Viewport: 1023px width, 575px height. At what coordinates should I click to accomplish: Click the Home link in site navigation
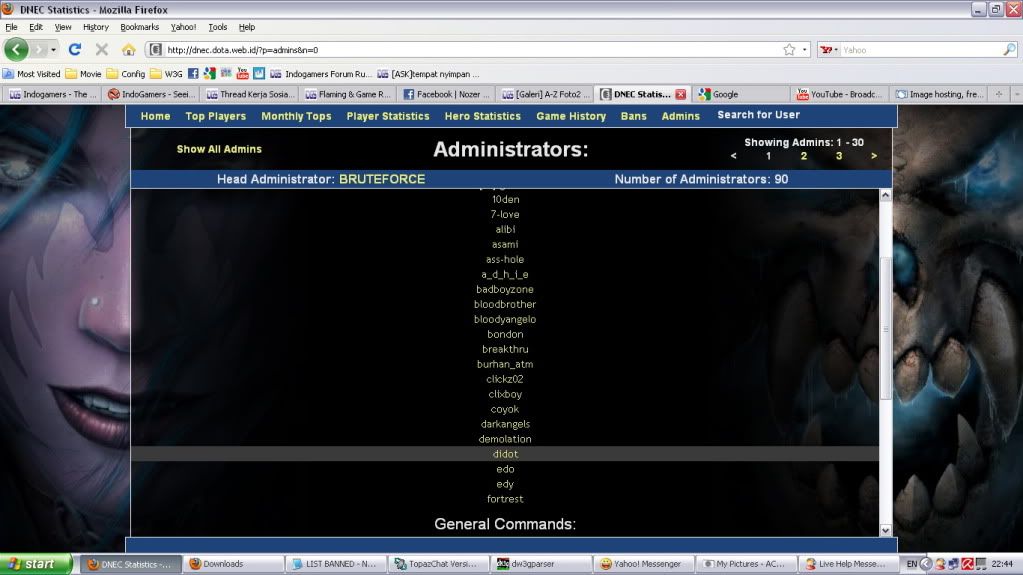155,116
